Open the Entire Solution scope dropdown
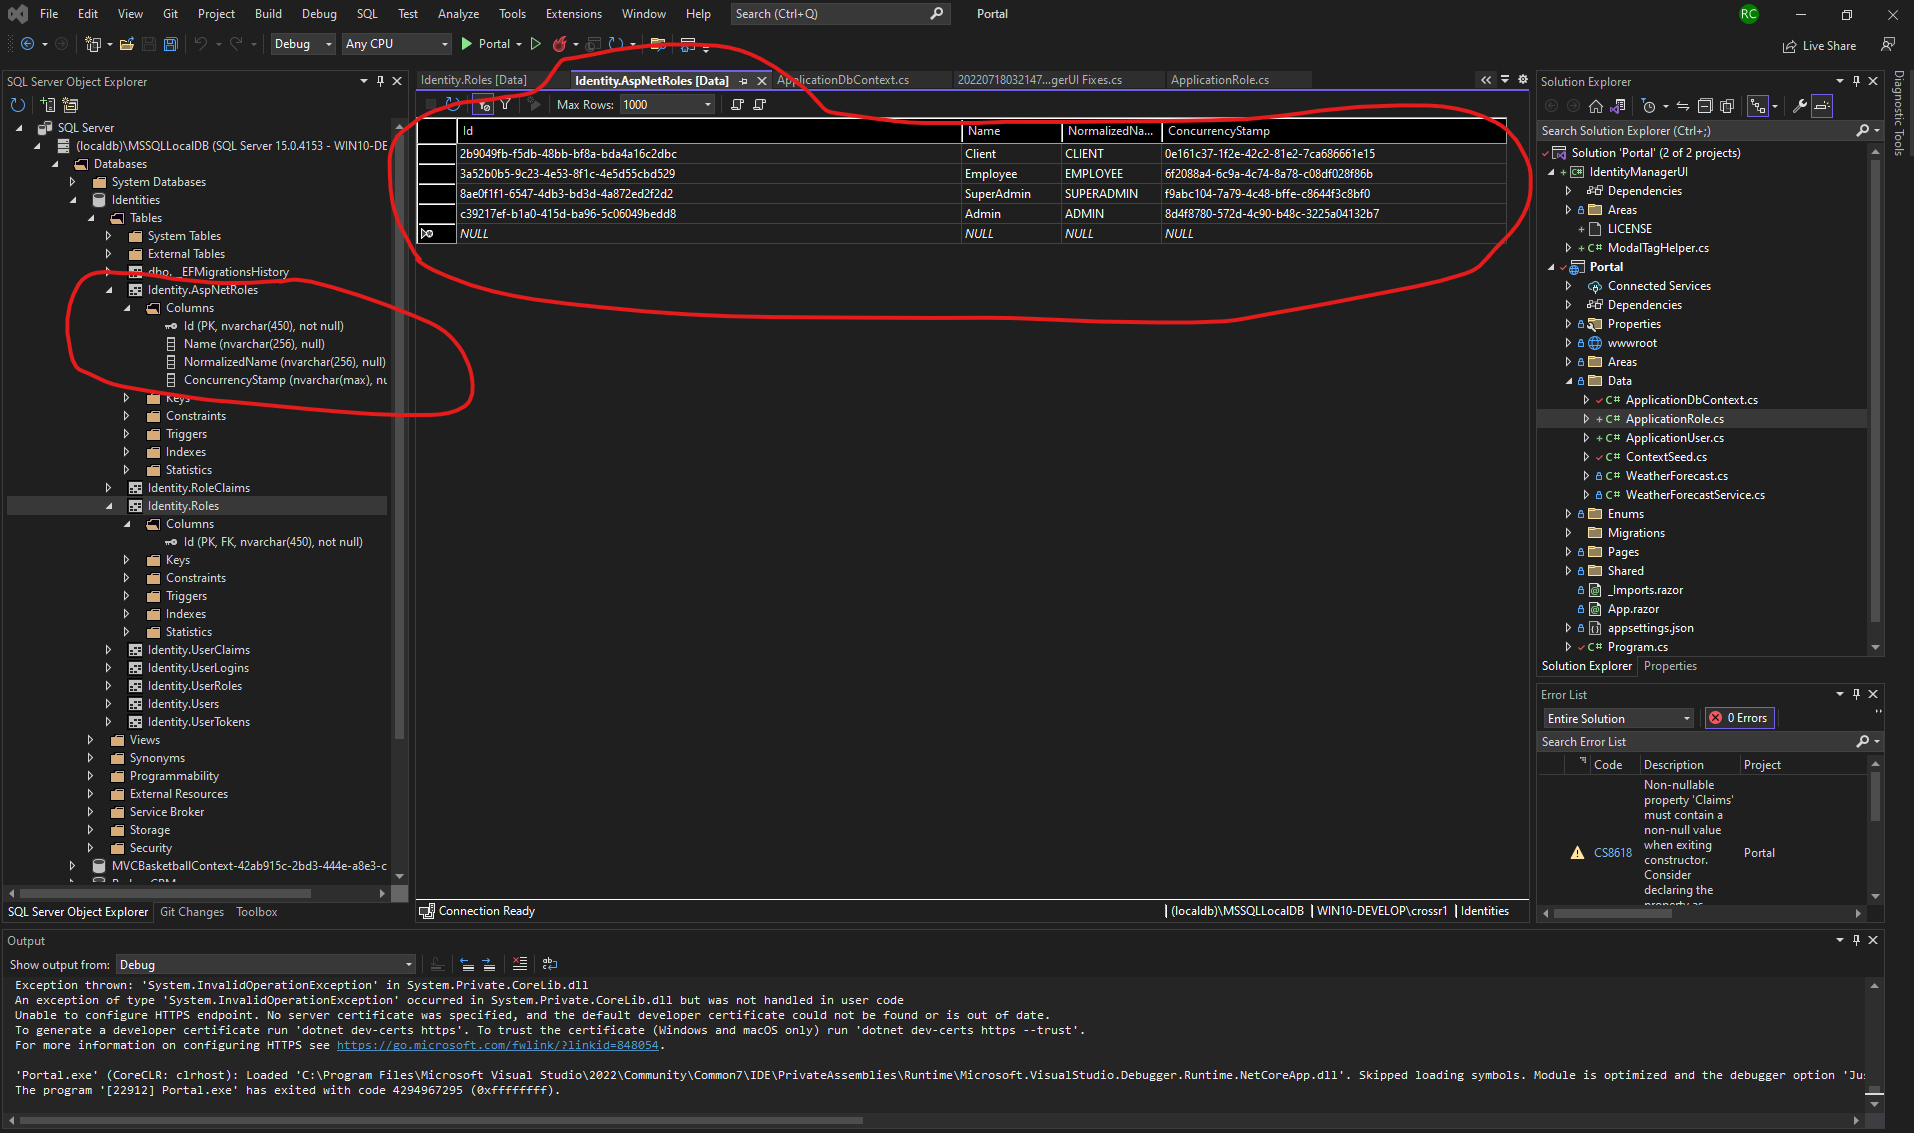 (x=1619, y=718)
